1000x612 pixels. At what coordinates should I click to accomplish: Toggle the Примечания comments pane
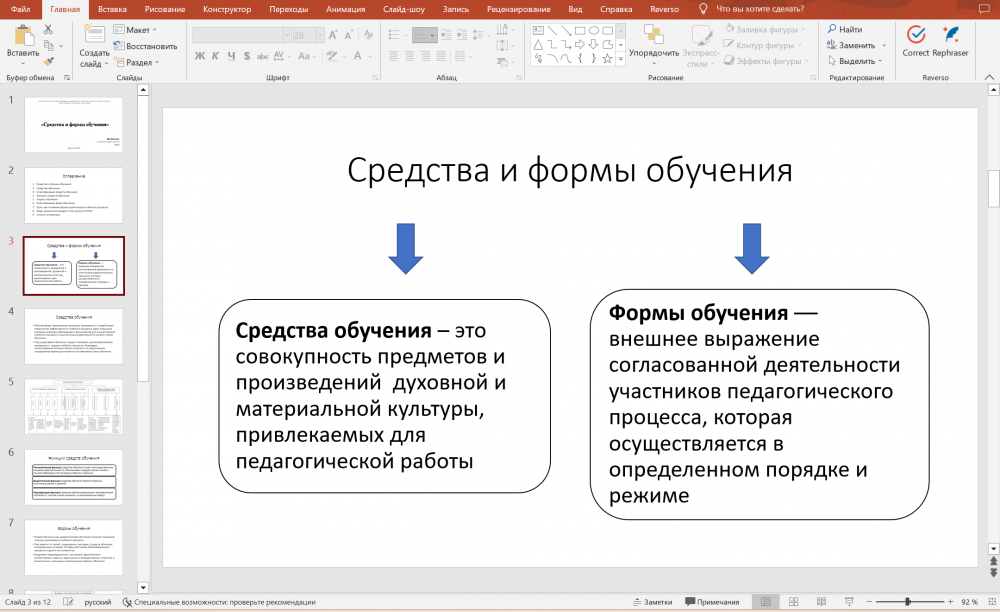711,602
